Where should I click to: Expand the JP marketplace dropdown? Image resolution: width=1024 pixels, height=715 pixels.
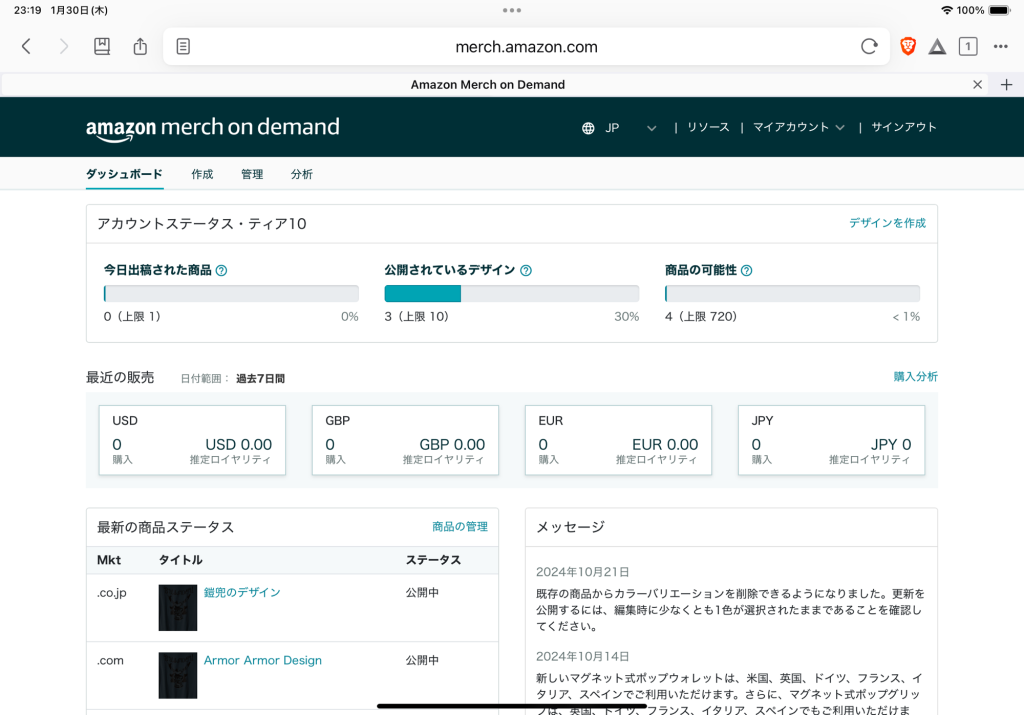(x=620, y=127)
